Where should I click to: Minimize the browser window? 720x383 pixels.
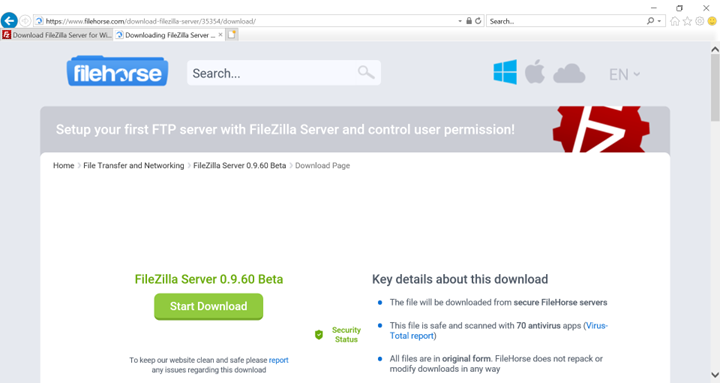coord(654,8)
